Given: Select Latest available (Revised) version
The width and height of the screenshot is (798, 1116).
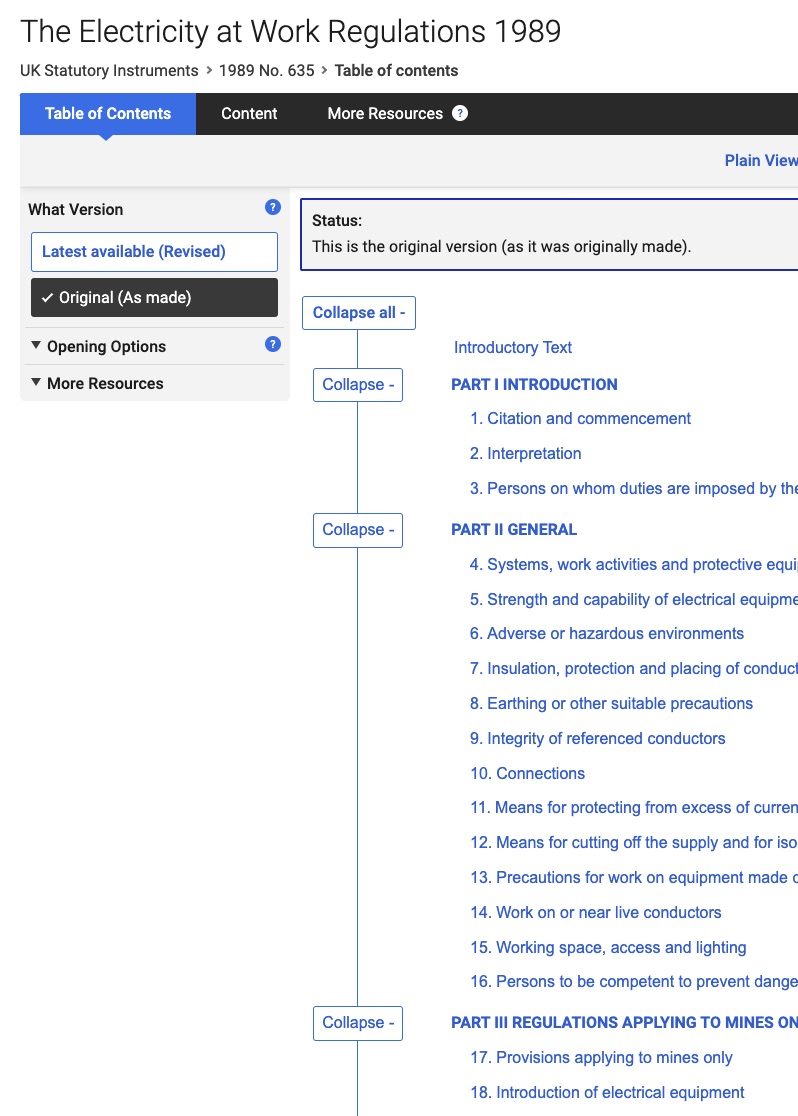Looking at the screenshot, I should pyautogui.click(x=154, y=252).
